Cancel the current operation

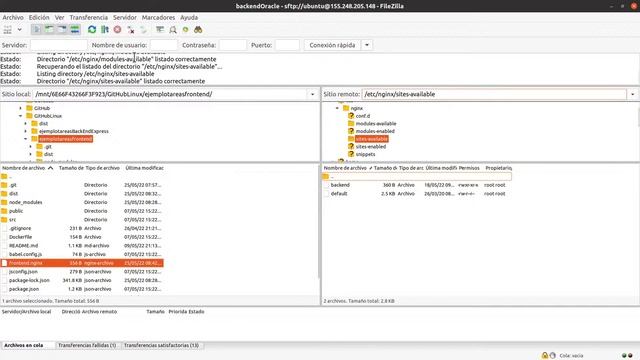point(118,29)
